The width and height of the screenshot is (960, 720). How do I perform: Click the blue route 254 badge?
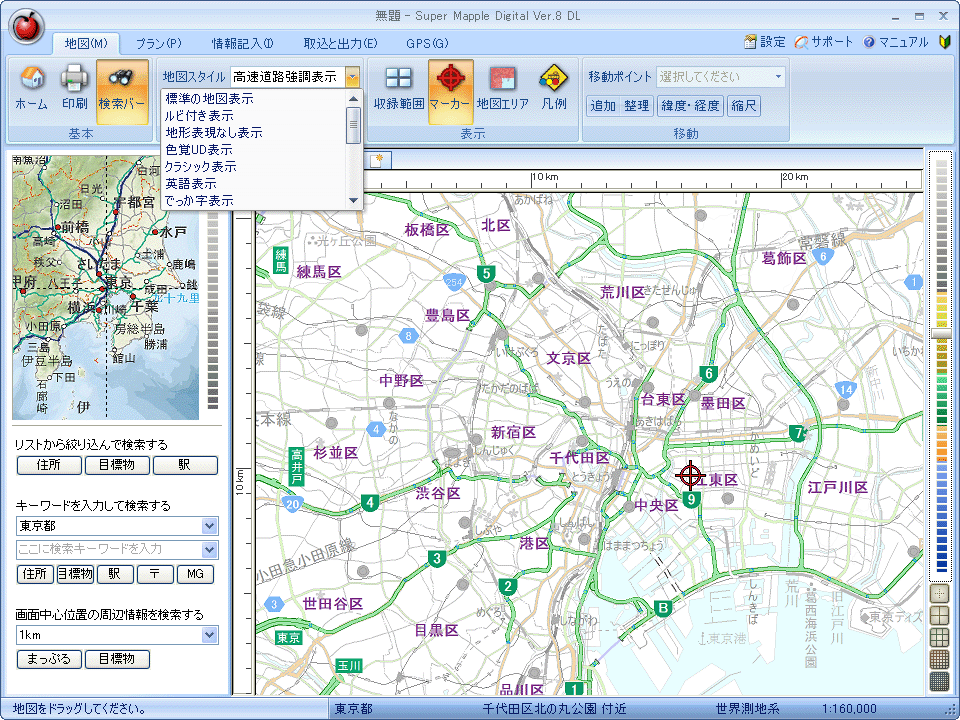point(454,282)
